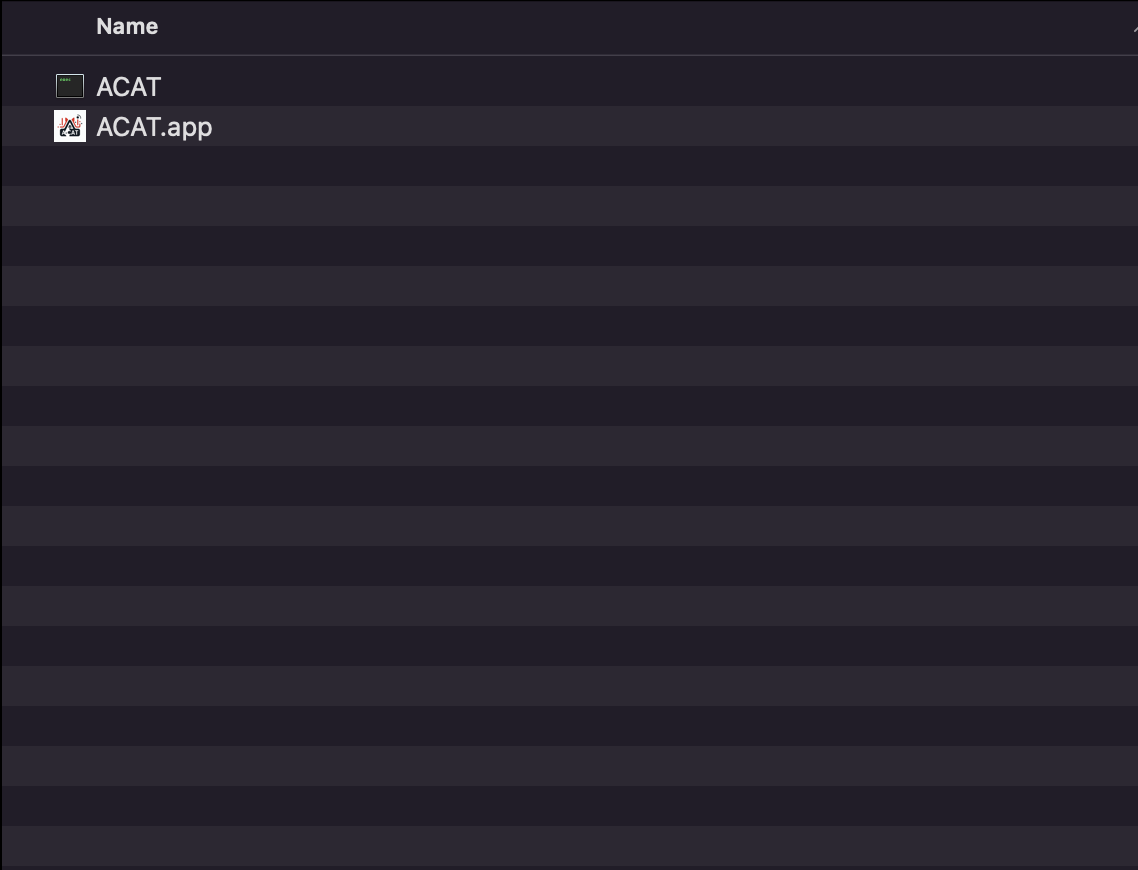Click blank space left of ACAT icon
This screenshot has height=870, width=1138.
coord(28,86)
